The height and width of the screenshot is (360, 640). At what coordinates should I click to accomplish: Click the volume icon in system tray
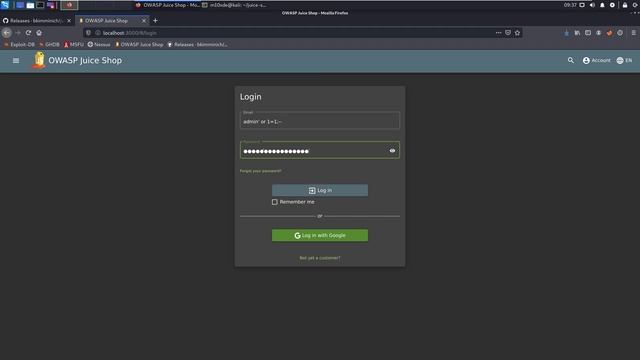[x=592, y=5]
